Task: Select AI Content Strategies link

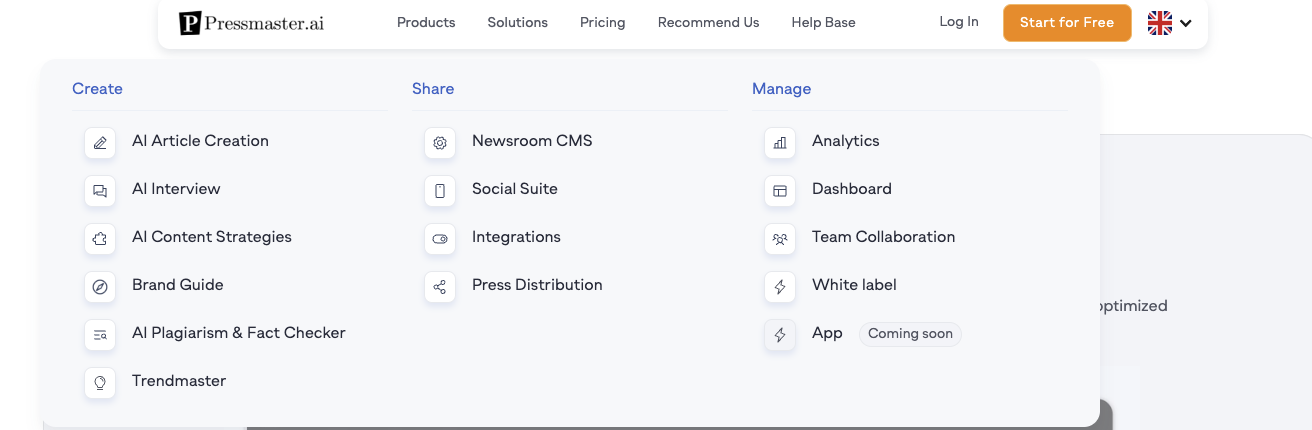Action: coord(212,237)
